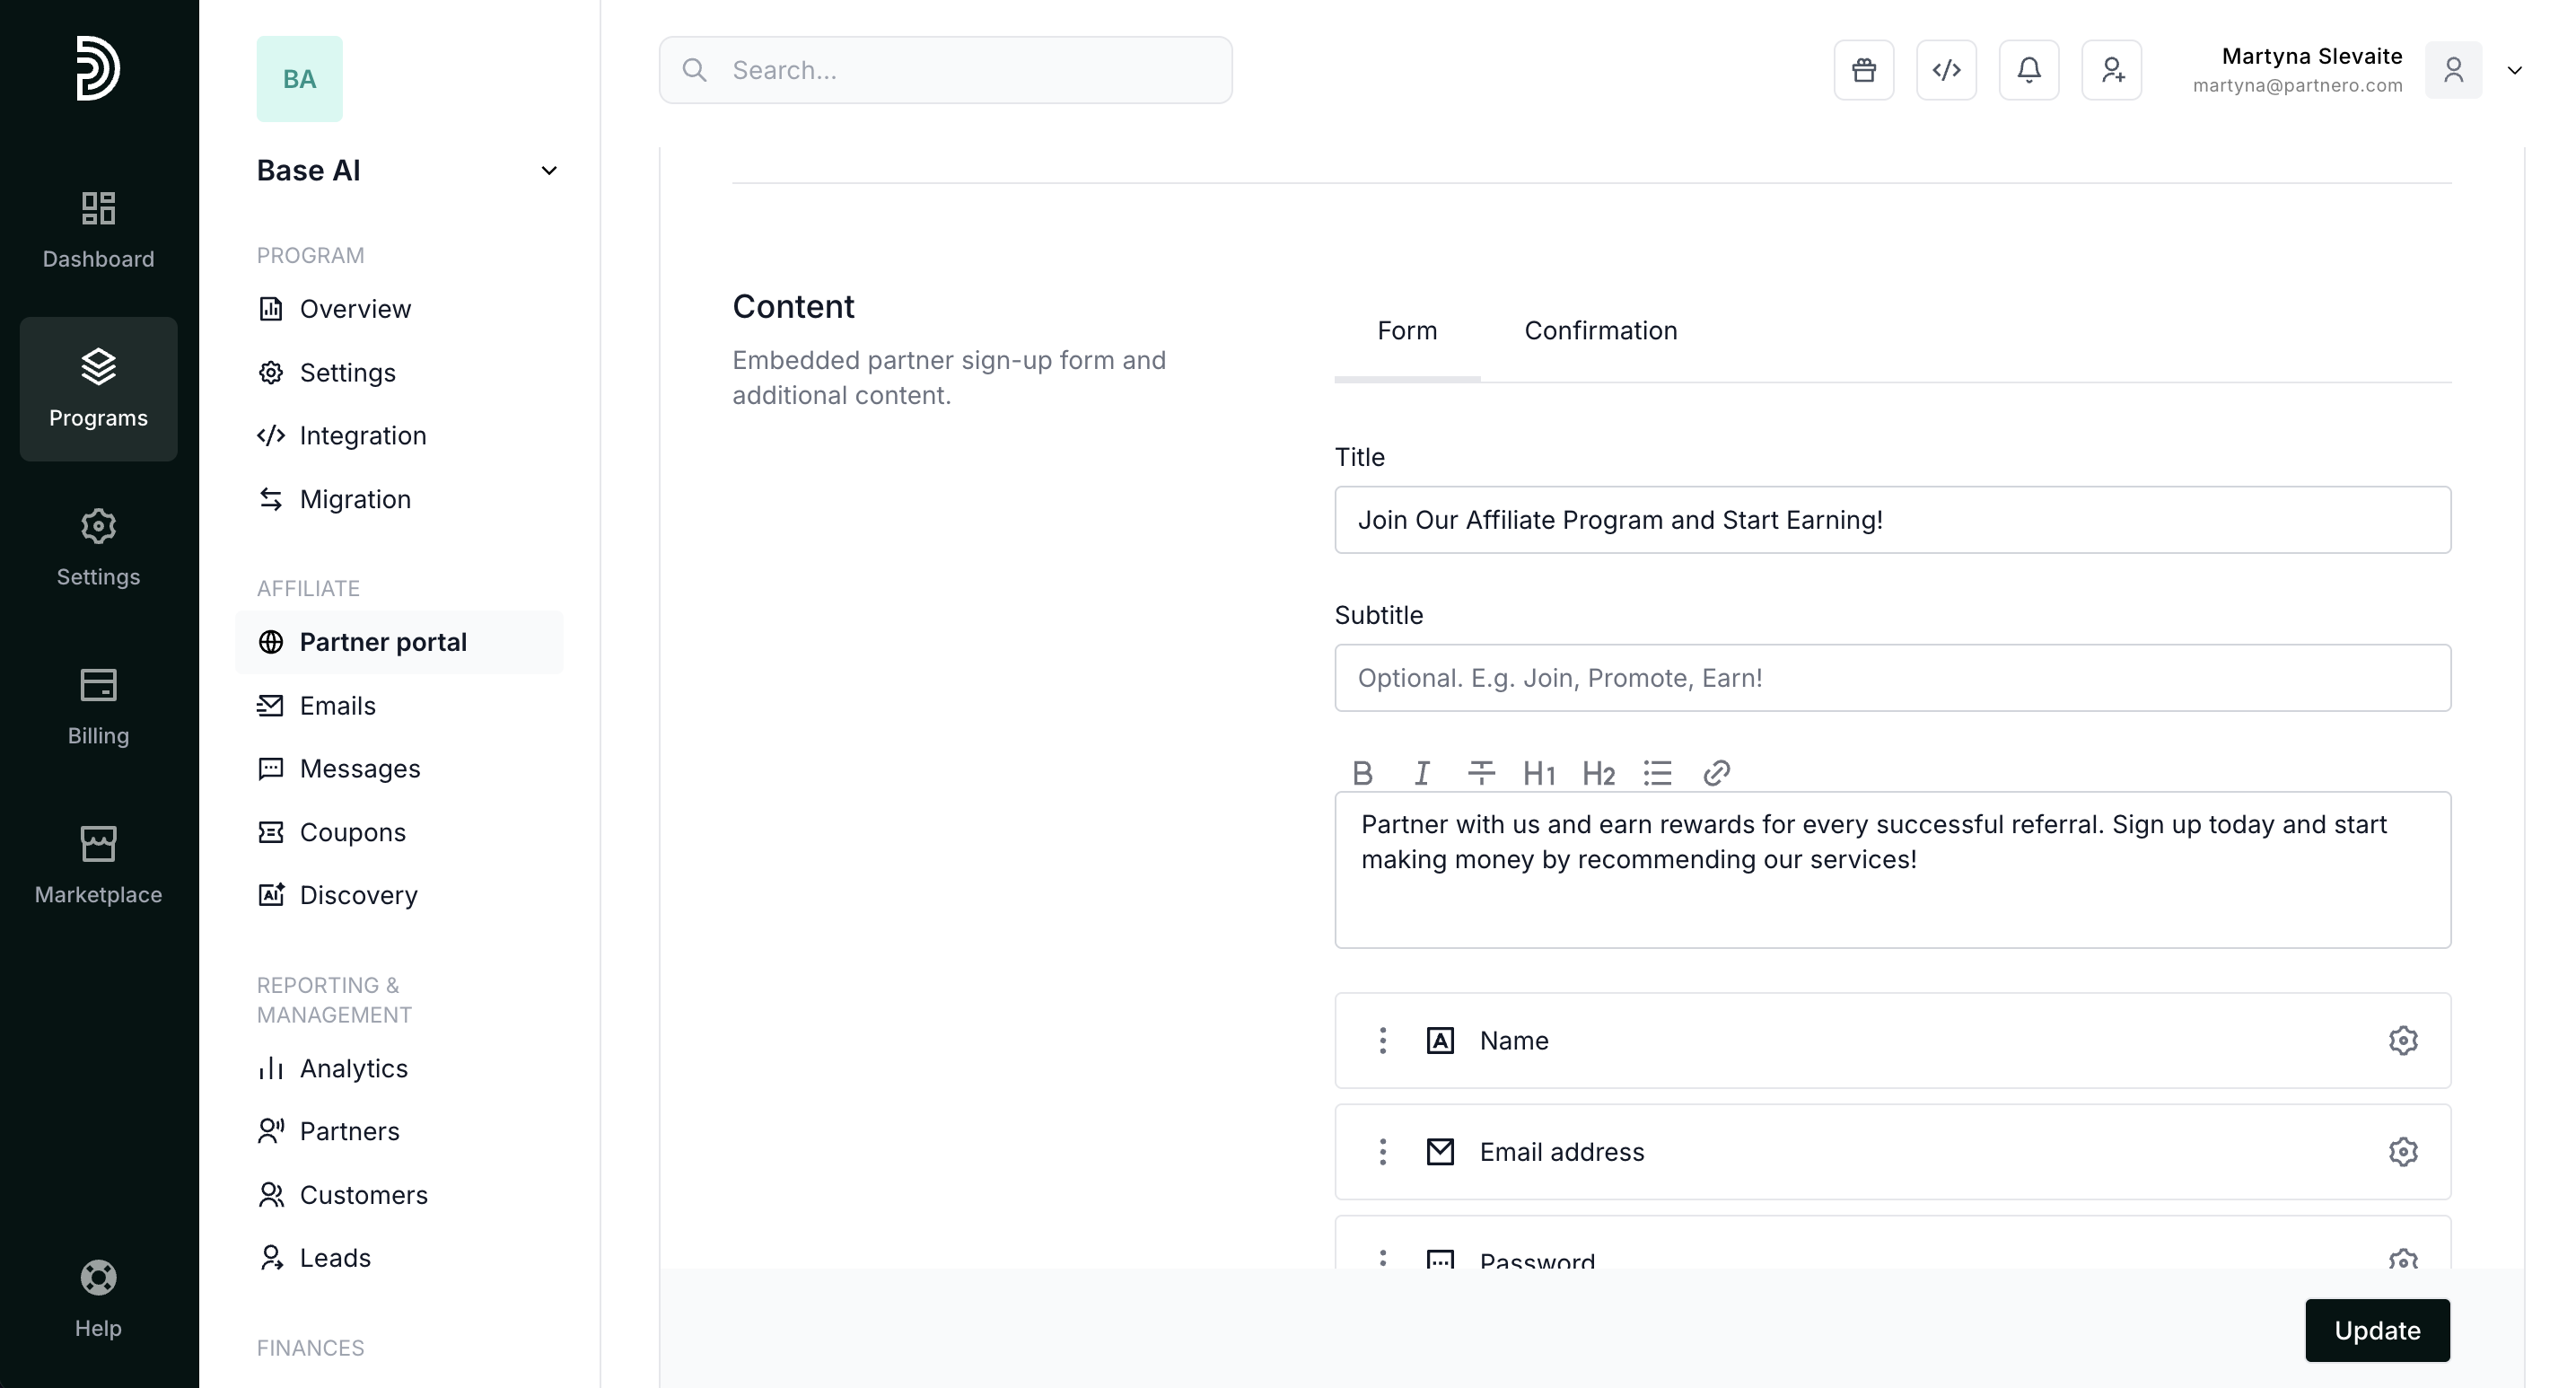Viewport: 2576px width, 1388px height.
Task: Open Email address field settings gear
Action: coord(2403,1152)
